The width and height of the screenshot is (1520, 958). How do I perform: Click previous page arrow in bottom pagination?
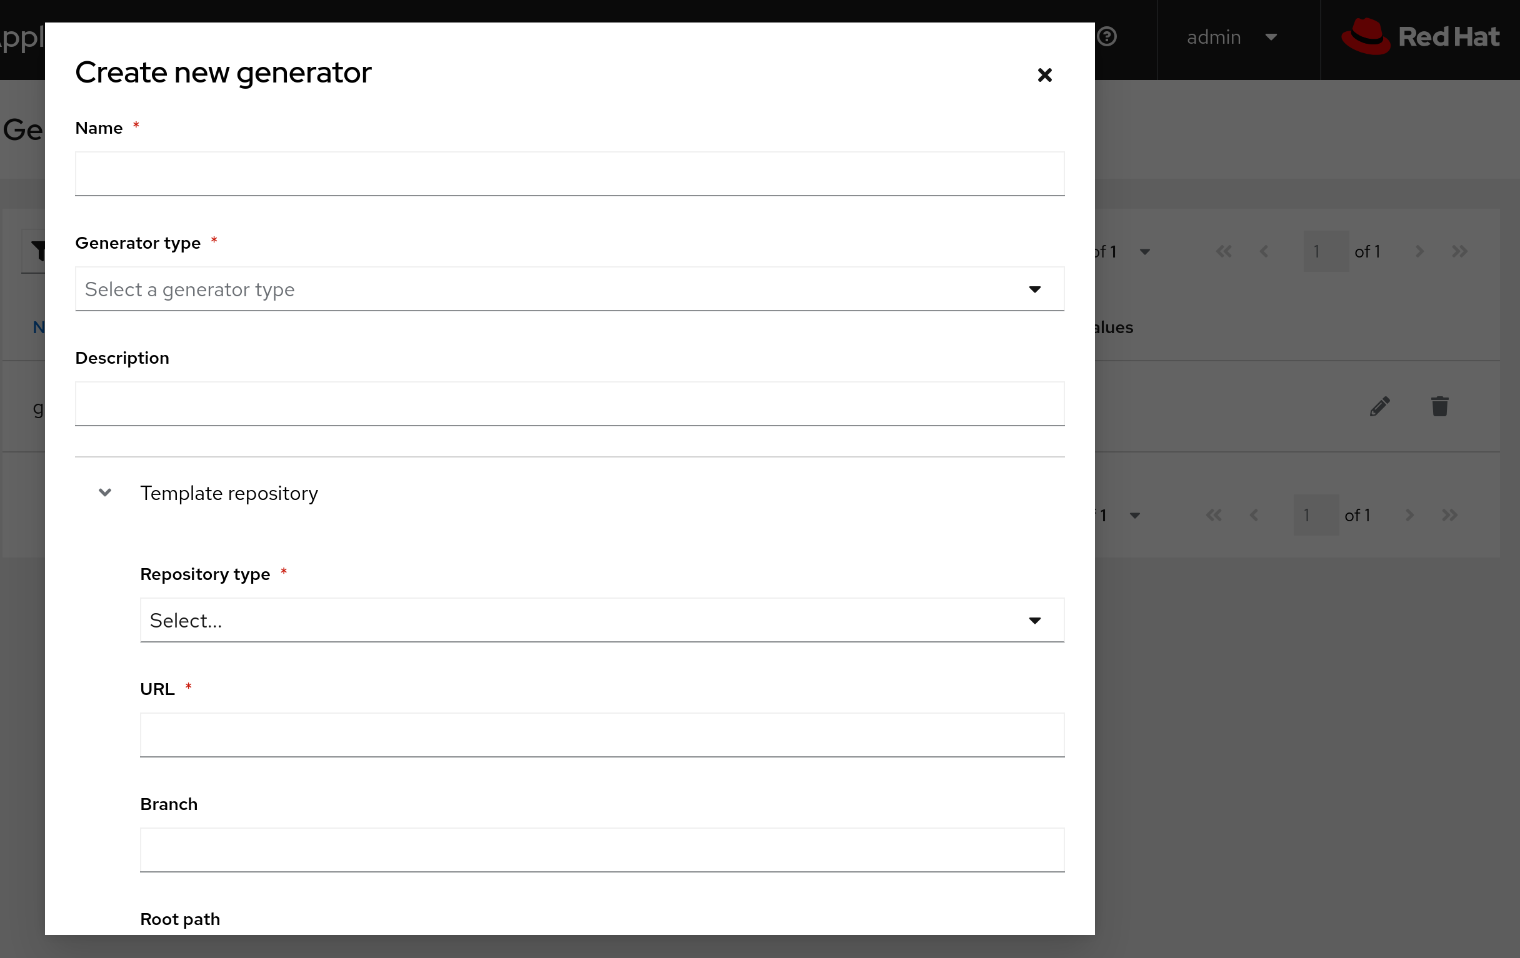point(1254,516)
